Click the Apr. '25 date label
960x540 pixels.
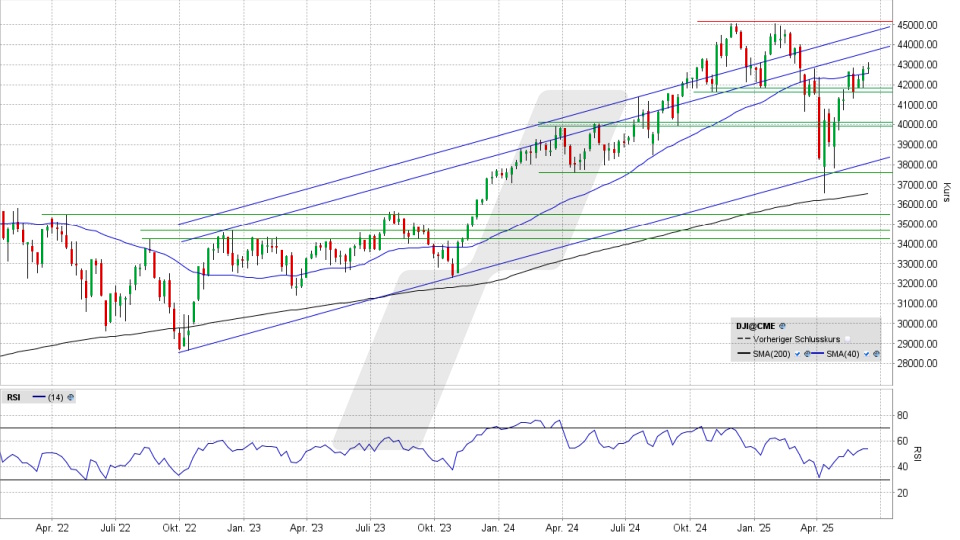pyautogui.click(x=817, y=528)
